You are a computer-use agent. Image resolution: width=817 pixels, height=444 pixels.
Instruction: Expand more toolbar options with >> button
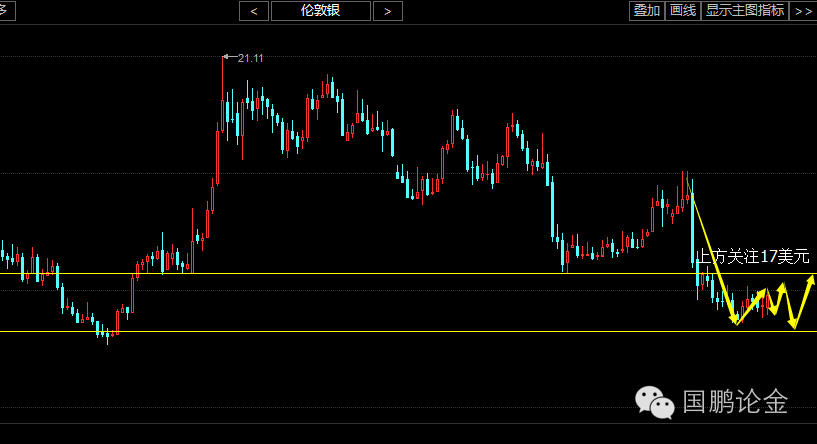click(x=803, y=11)
